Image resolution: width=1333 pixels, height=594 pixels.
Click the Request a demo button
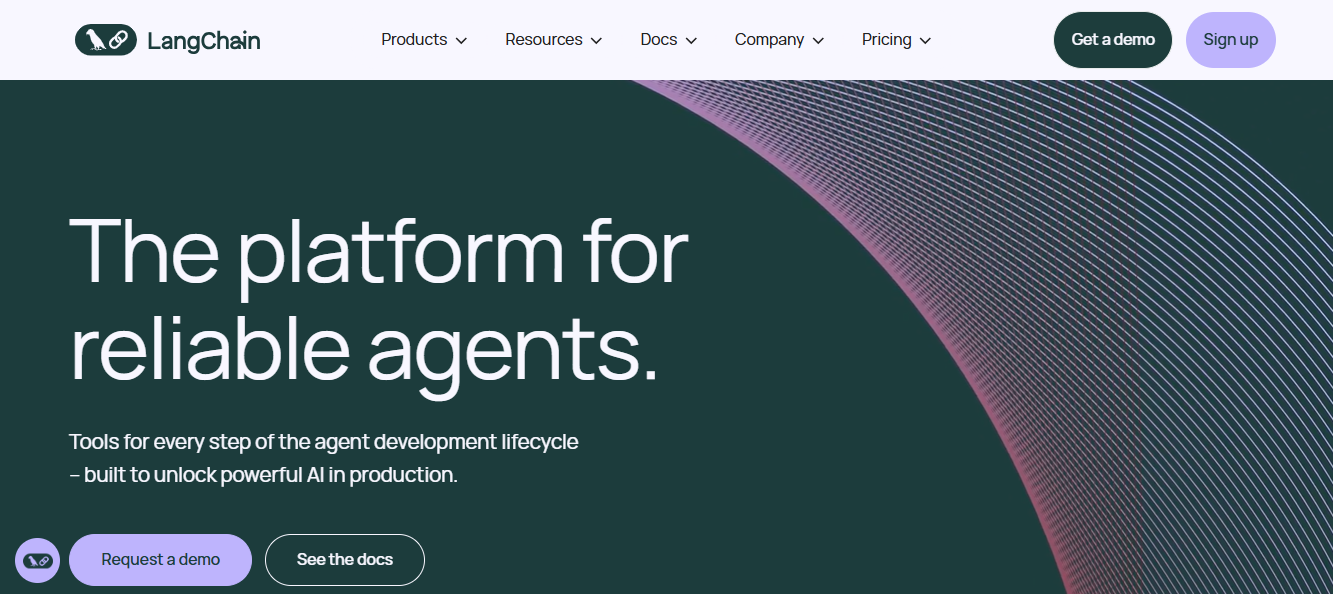(x=160, y=560)
